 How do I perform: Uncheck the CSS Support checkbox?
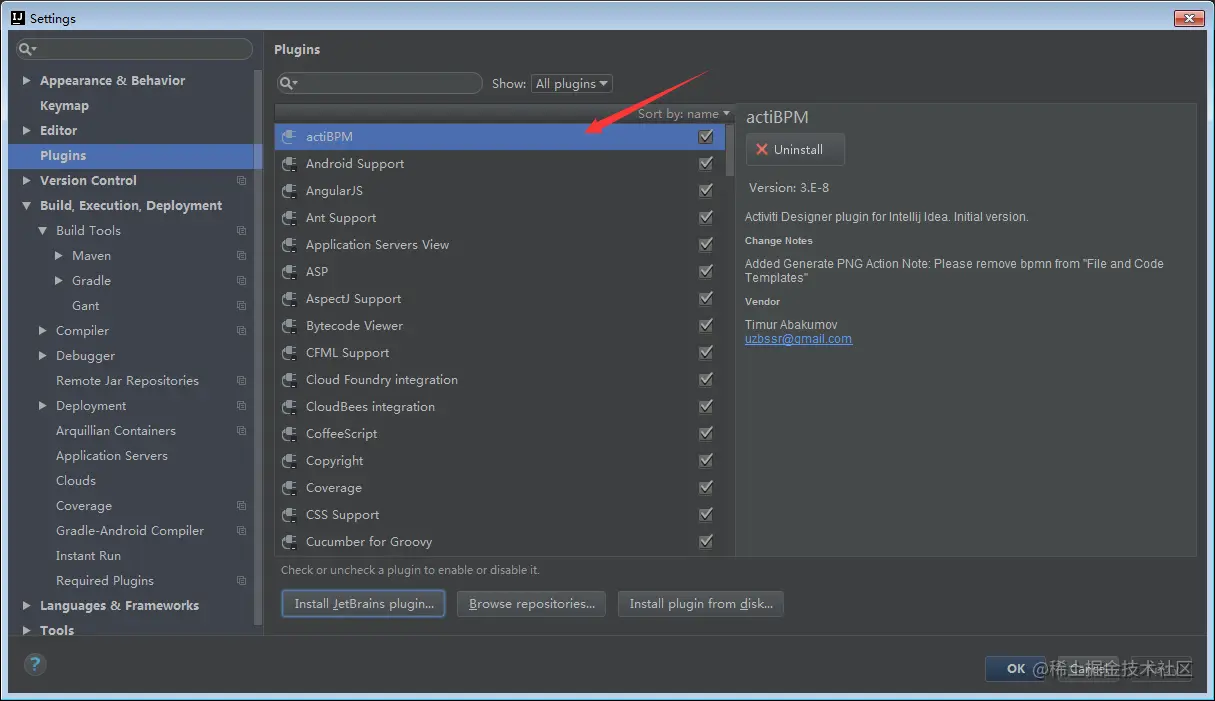tap(706, 515)
